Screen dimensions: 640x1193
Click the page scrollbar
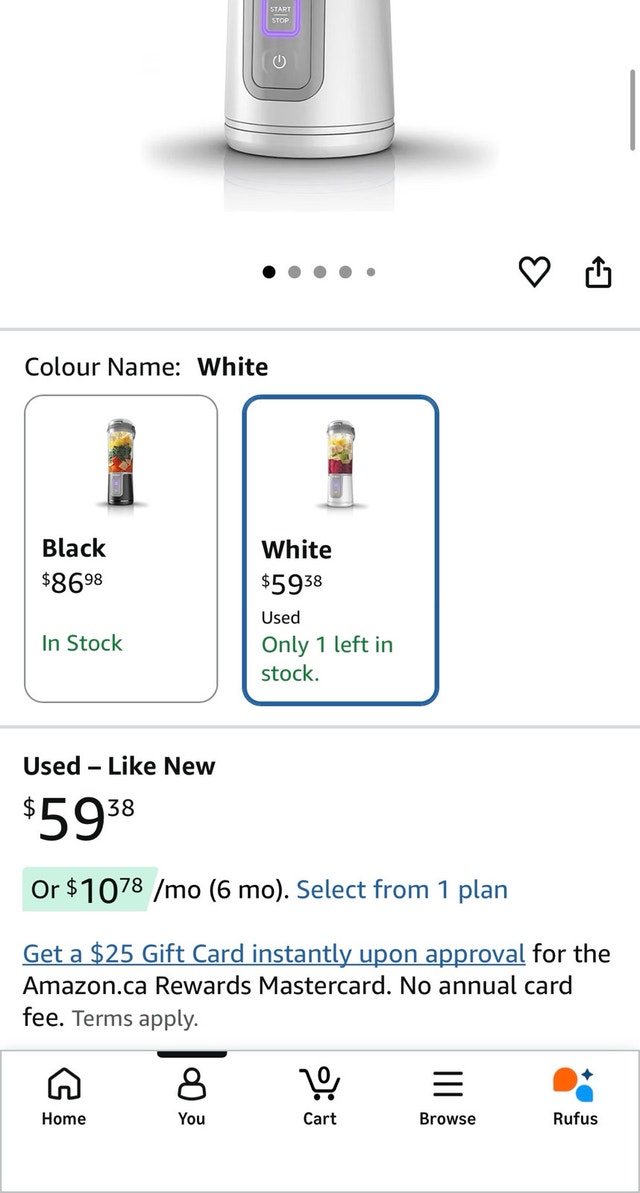(632, 110)
